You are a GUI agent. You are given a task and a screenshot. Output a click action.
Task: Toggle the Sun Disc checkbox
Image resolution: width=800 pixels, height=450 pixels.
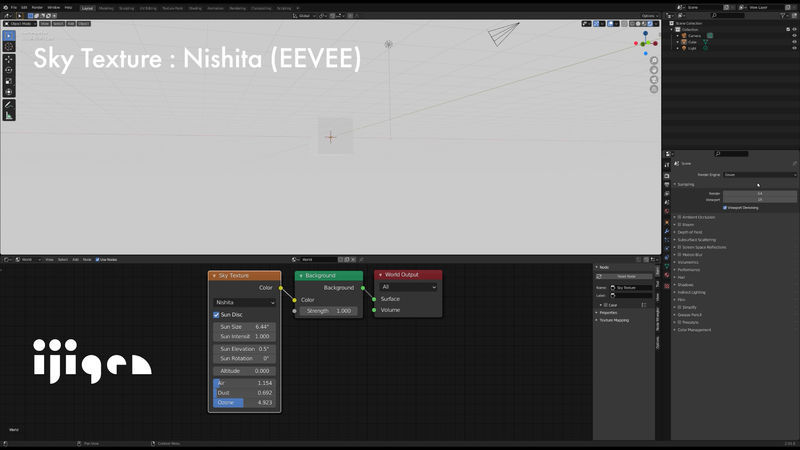pyautogui.click(x=216, y=315)
